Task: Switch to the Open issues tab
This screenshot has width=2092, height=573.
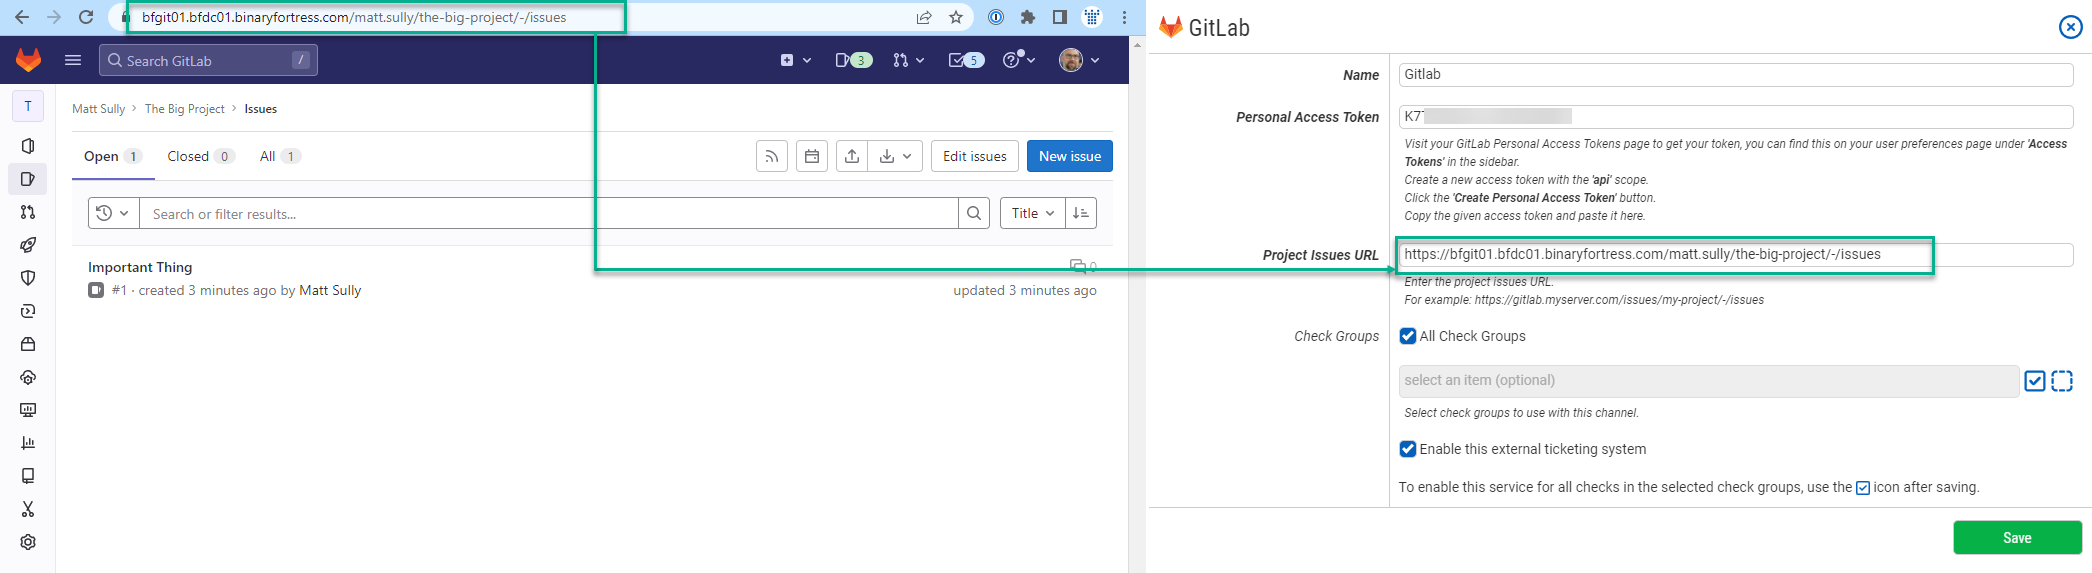Action: [113, 156]
